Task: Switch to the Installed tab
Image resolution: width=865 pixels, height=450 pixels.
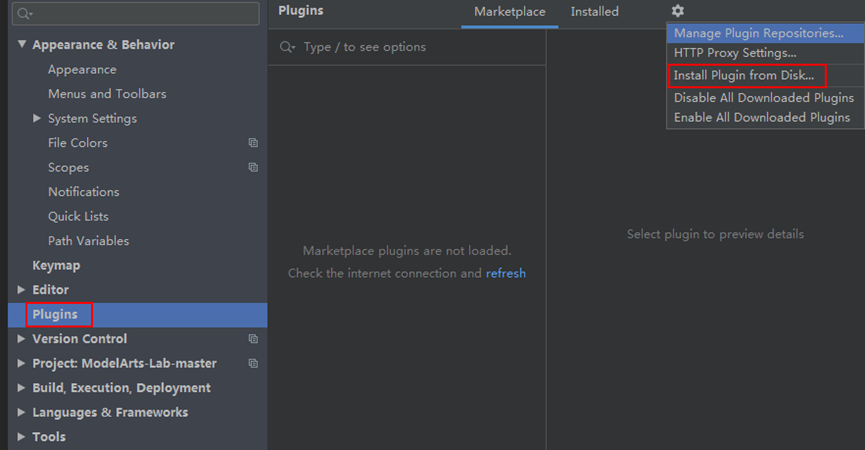Action: [x=595, y=12]
